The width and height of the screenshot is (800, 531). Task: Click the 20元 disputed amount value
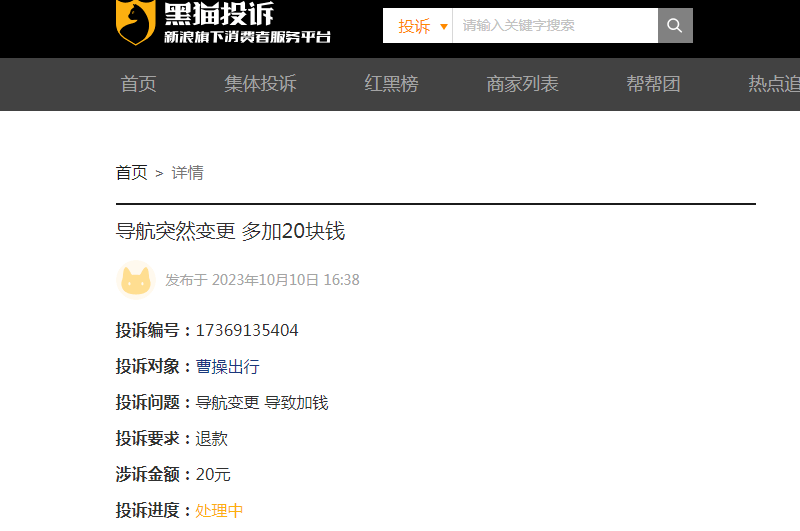(213, 474)
